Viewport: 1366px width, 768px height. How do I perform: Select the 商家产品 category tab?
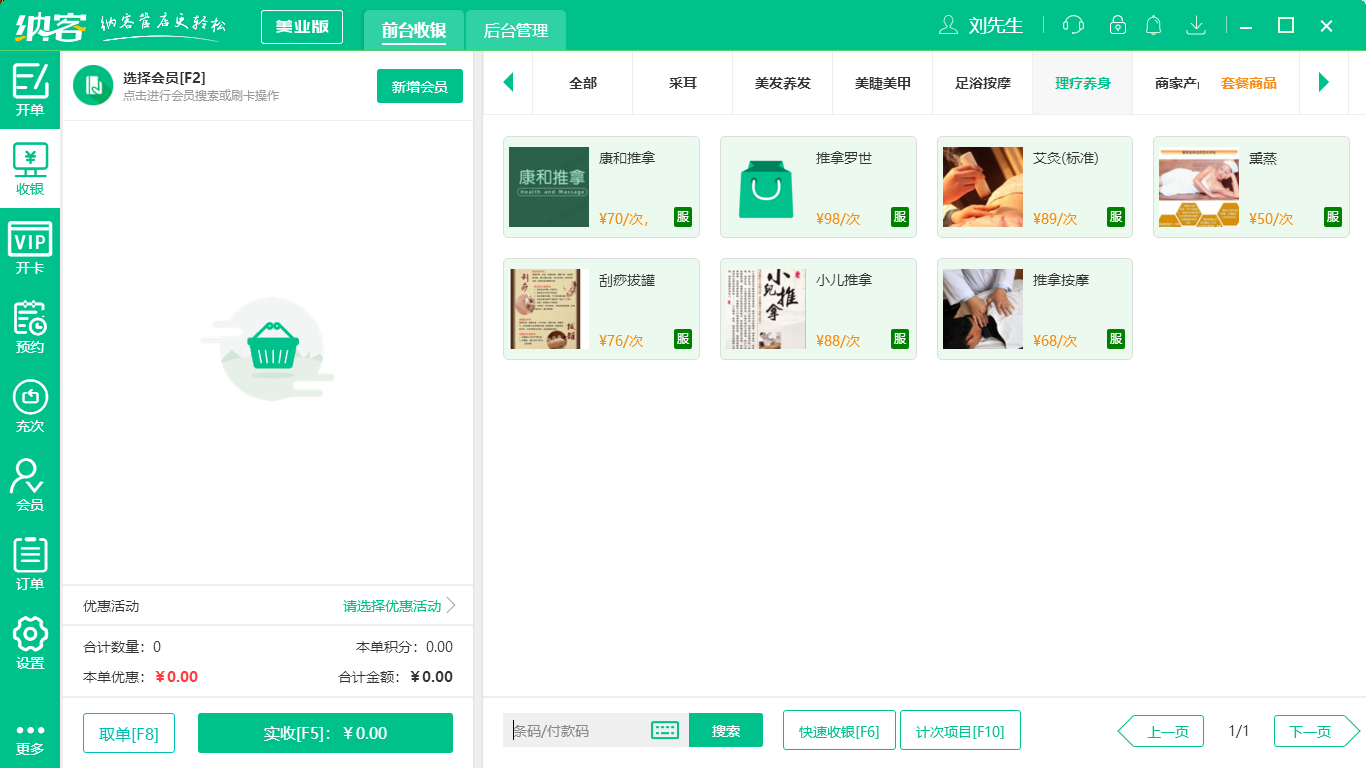(x=1167, y=83)
